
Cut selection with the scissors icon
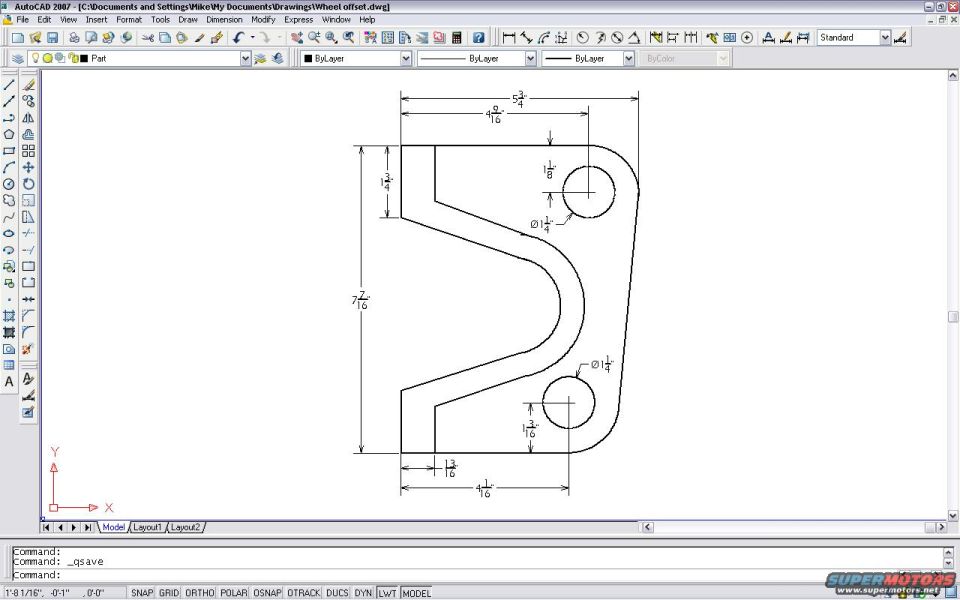(148, 37)
